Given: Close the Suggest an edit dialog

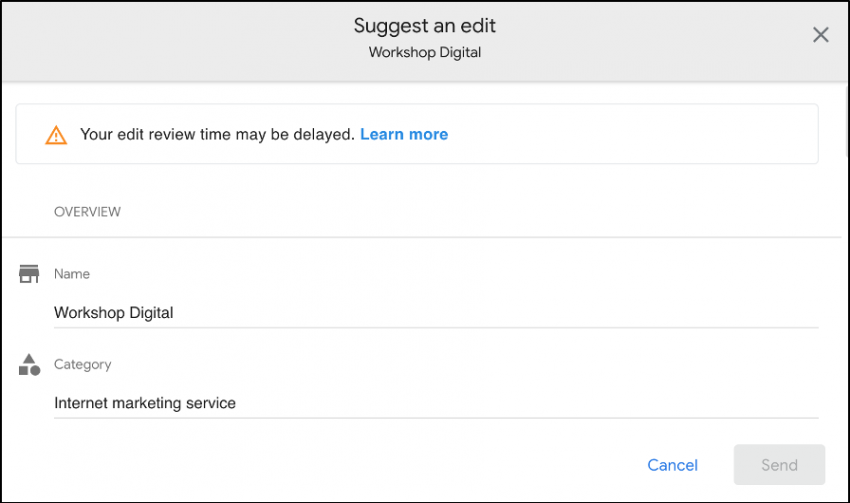Looking at the screenshot, I should click(821, 35).
